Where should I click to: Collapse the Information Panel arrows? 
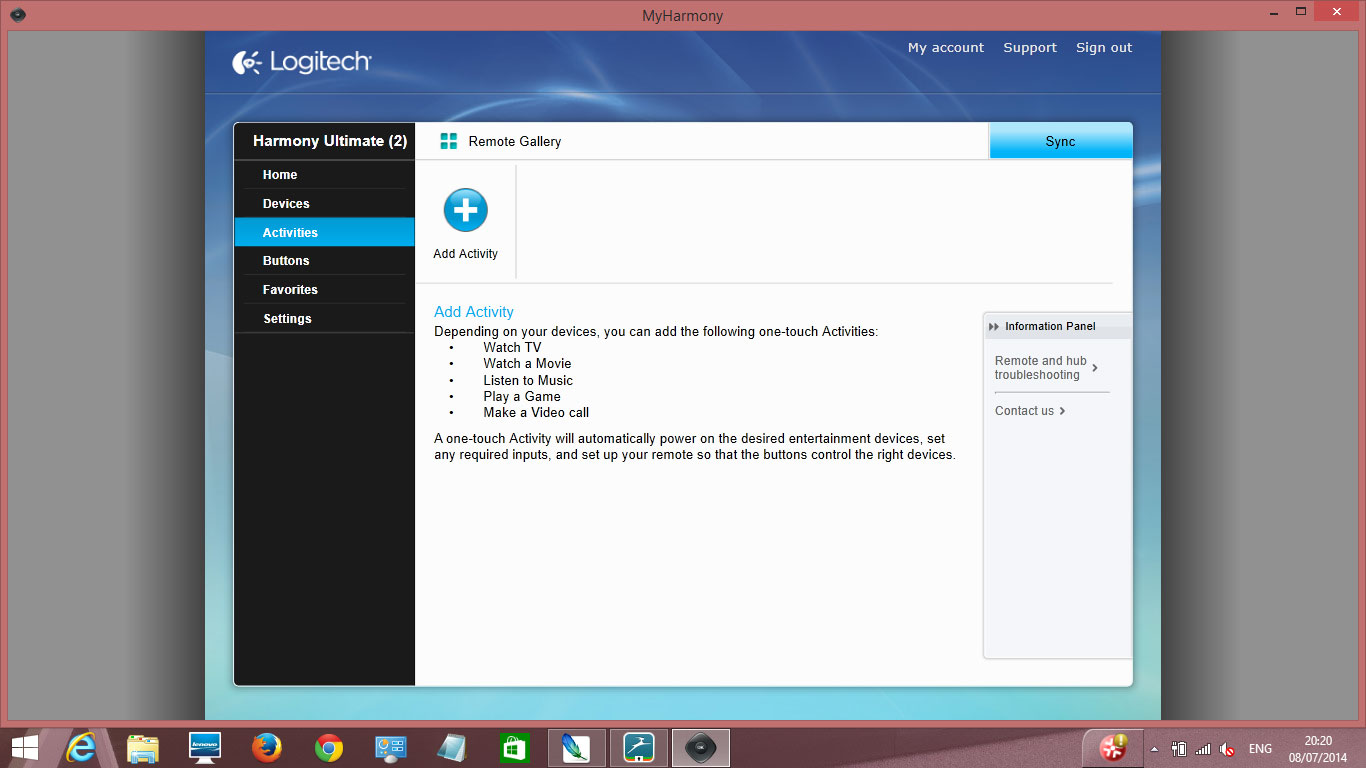pos(994,326)
